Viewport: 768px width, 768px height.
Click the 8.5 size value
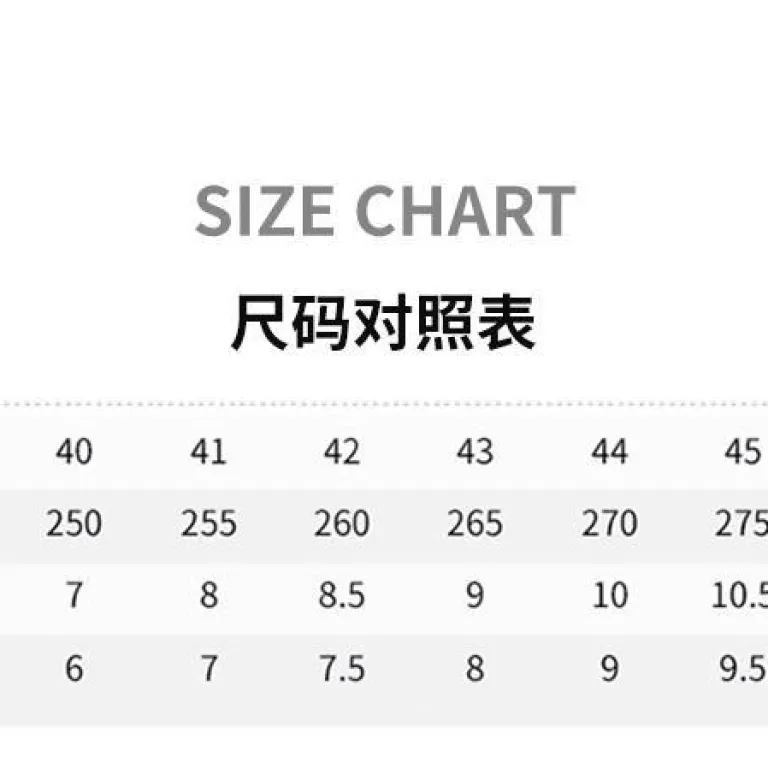point(342,596)
